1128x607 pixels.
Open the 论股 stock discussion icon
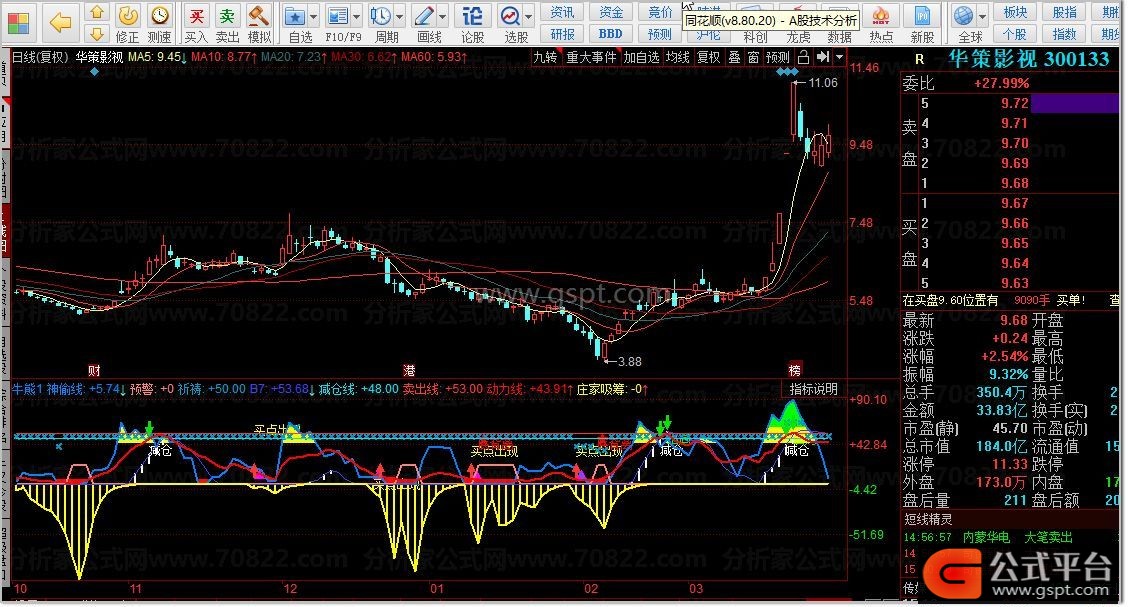(472, 16)
